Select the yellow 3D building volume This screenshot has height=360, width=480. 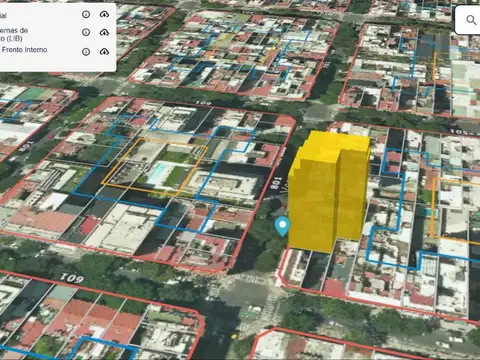click(x=328, y=191)
